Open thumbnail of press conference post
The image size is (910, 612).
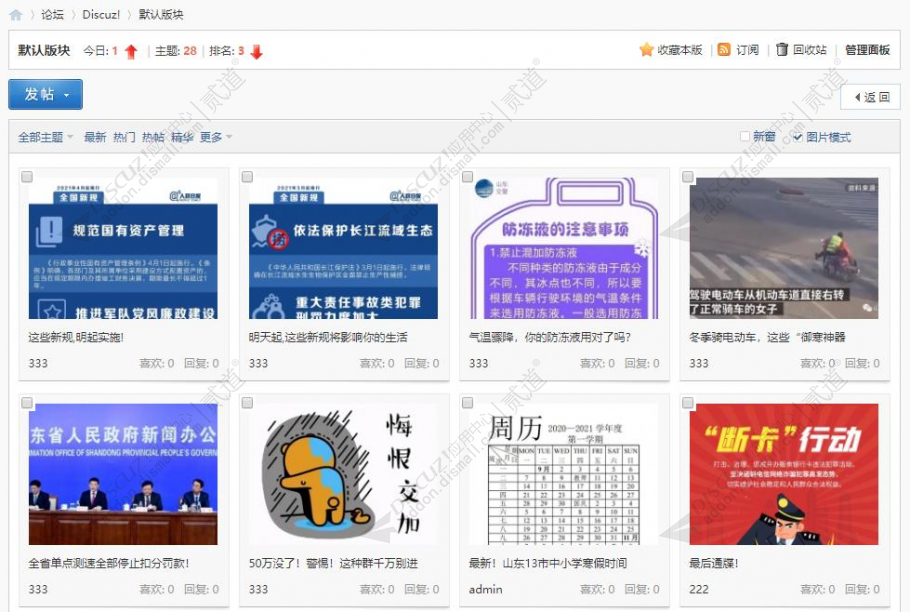click(123, 475)
